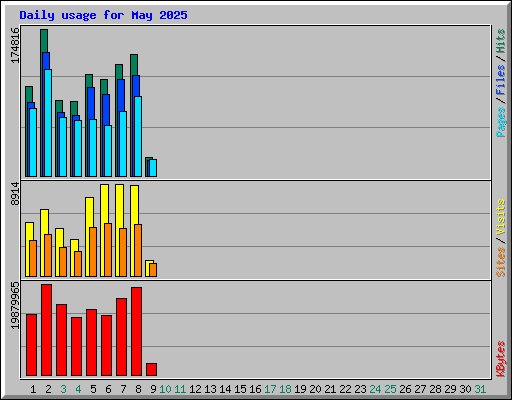Click the "174816" axis value
512x400 pixels.
(x=15, y=45)
